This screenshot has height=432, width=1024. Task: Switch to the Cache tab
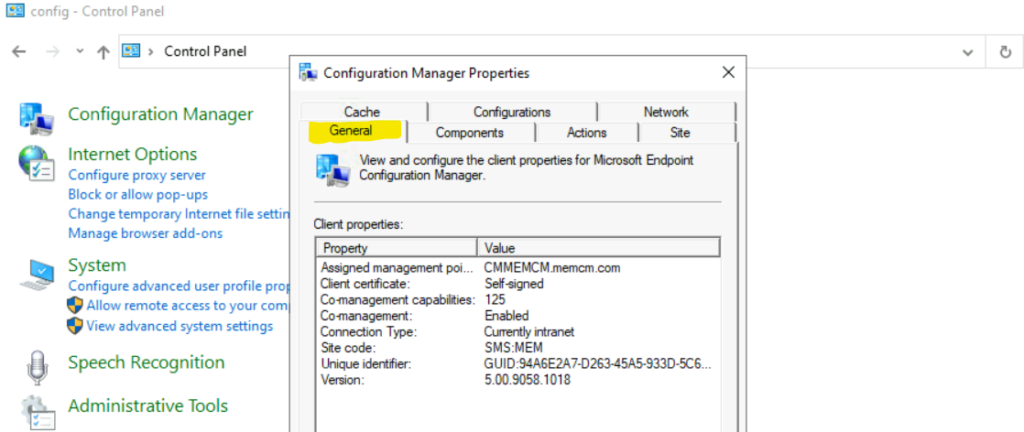pyautogui.click(x=362, y=112)
